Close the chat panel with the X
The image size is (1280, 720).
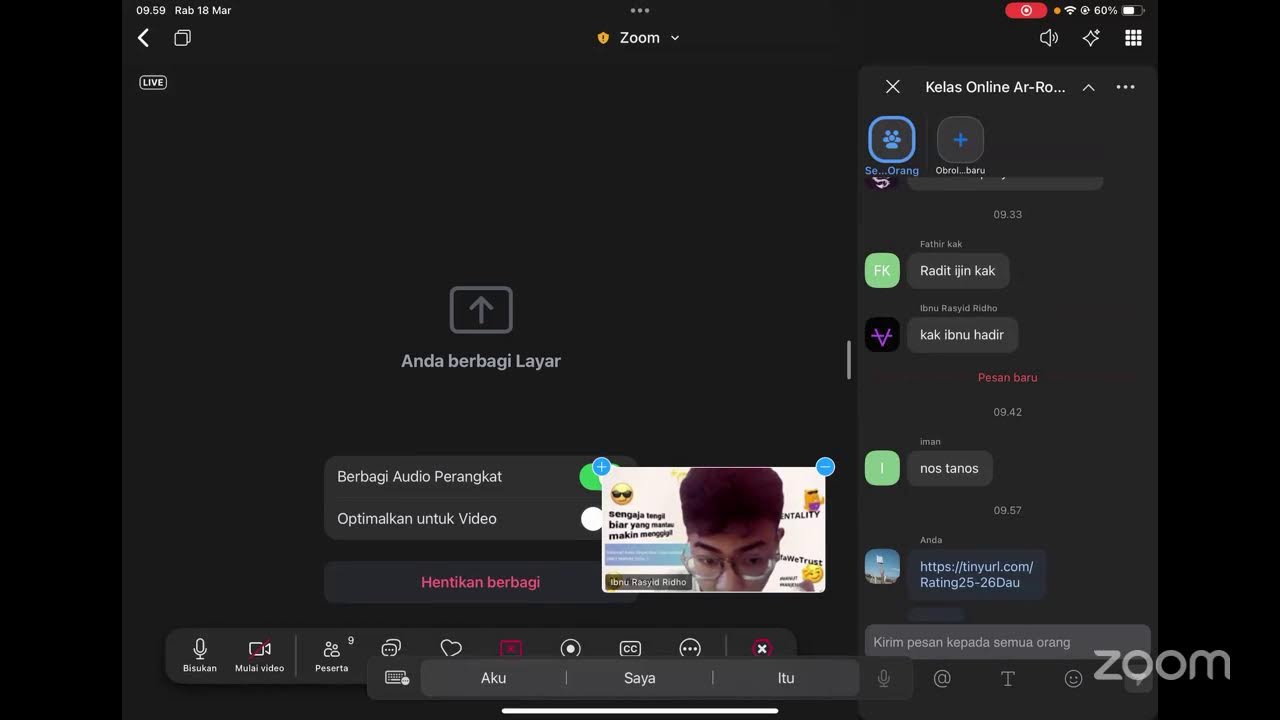pos(893,87)
